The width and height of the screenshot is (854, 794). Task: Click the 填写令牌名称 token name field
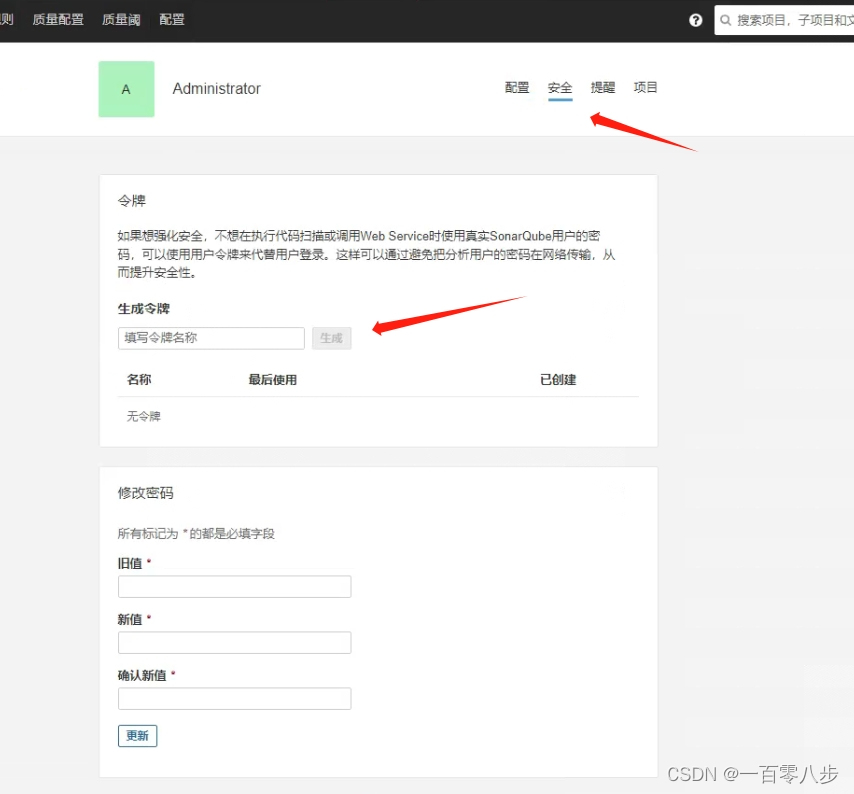click(x=210, y=338)
